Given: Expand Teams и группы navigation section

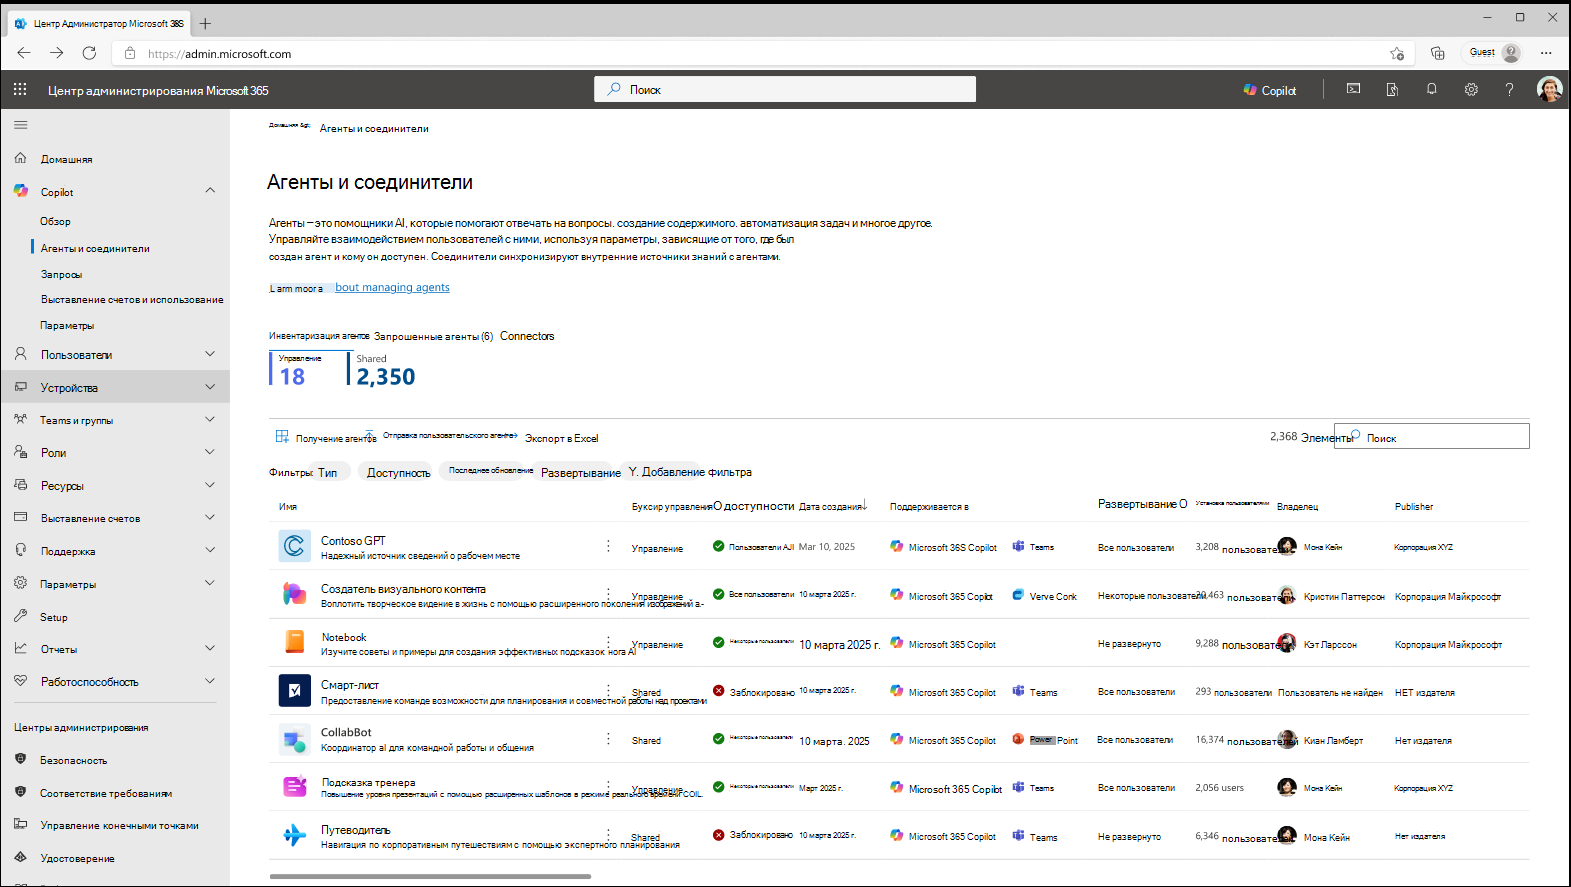Looking at the screenshot, I should [x=210, y=419].
